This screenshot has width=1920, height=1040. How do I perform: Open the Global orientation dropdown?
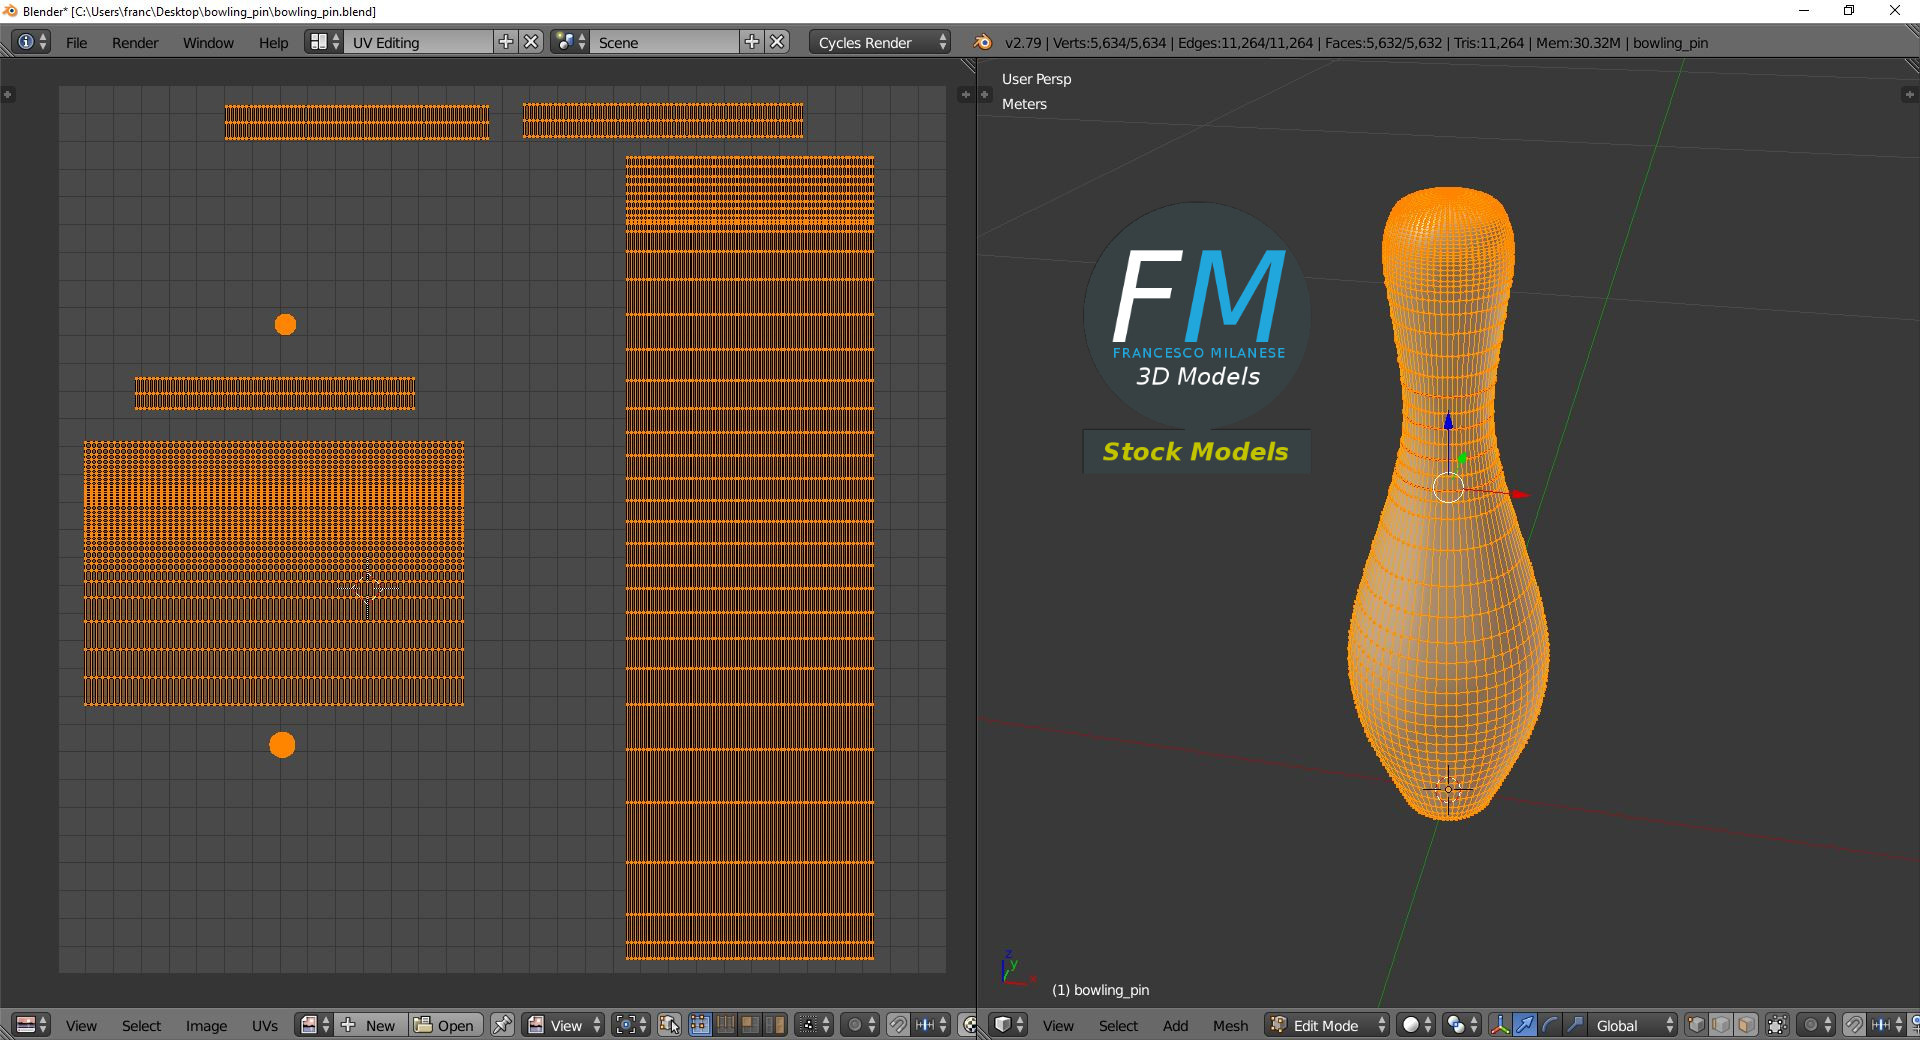tap(1634, 1025)
